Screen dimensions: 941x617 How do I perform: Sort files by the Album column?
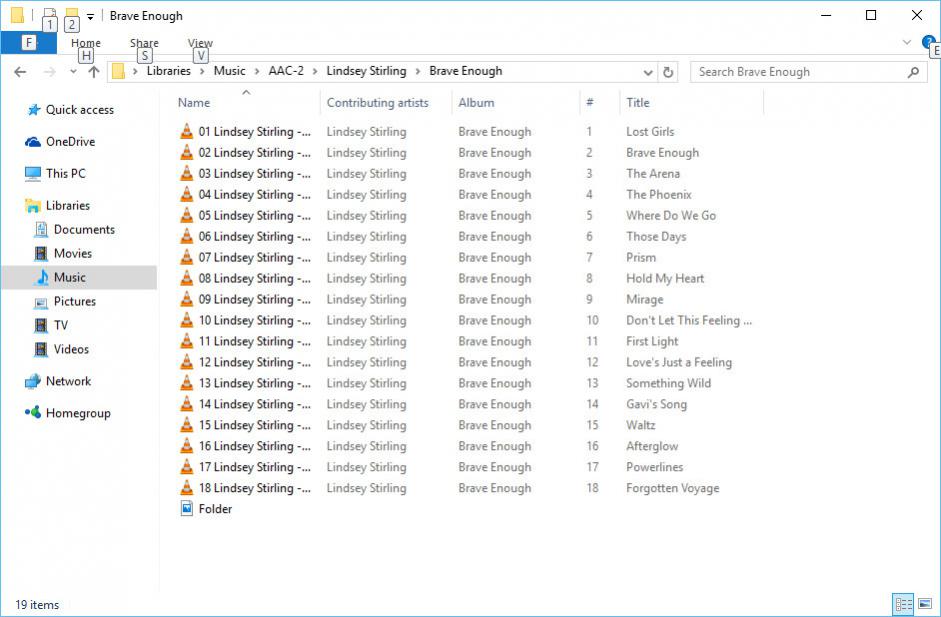click(x=476, y=102)
